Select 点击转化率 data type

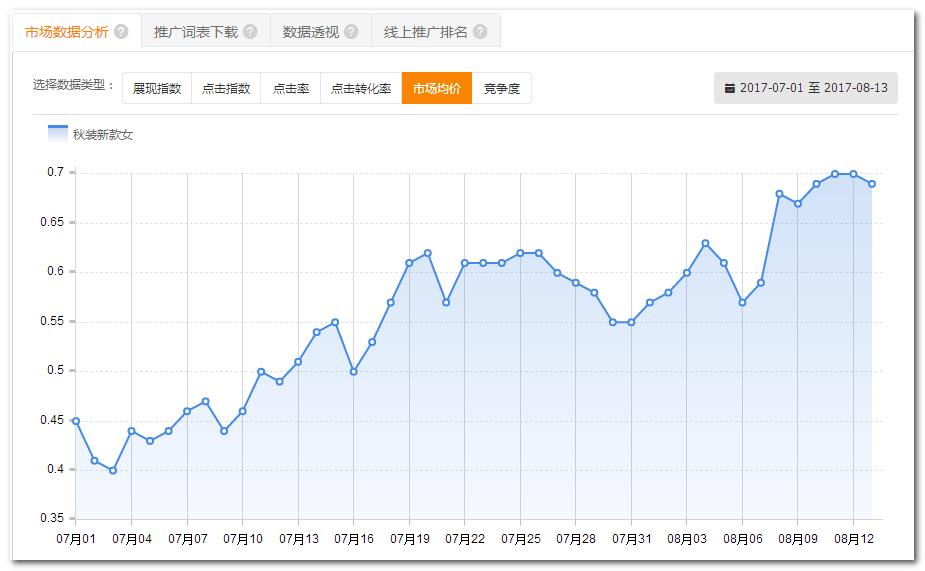point(361,88)
